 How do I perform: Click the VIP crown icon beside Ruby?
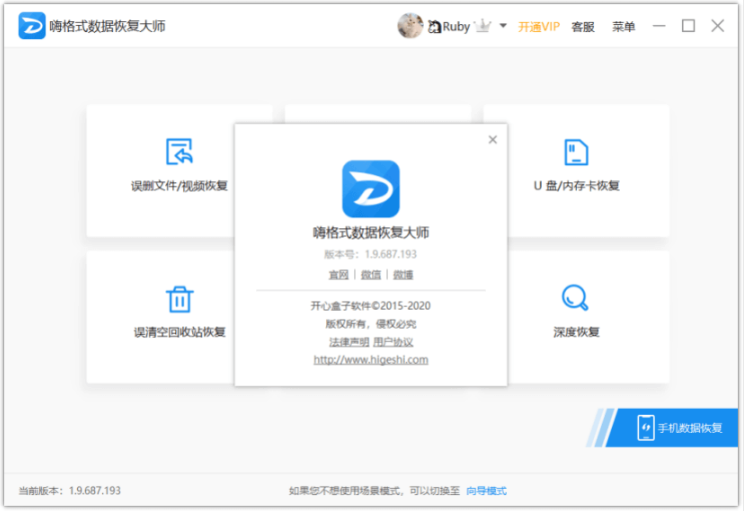coord(483,26)
